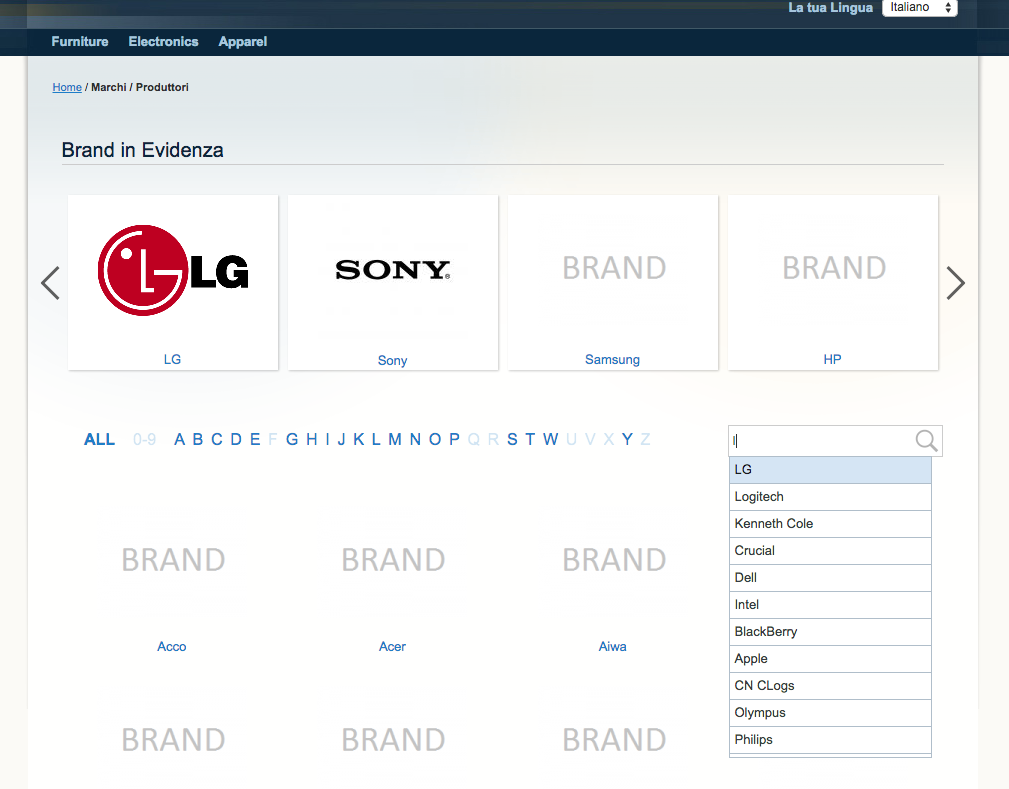This screenshot has width=1009, height=789.
Task: Open the LG logo image
Action: pos(173,270)
